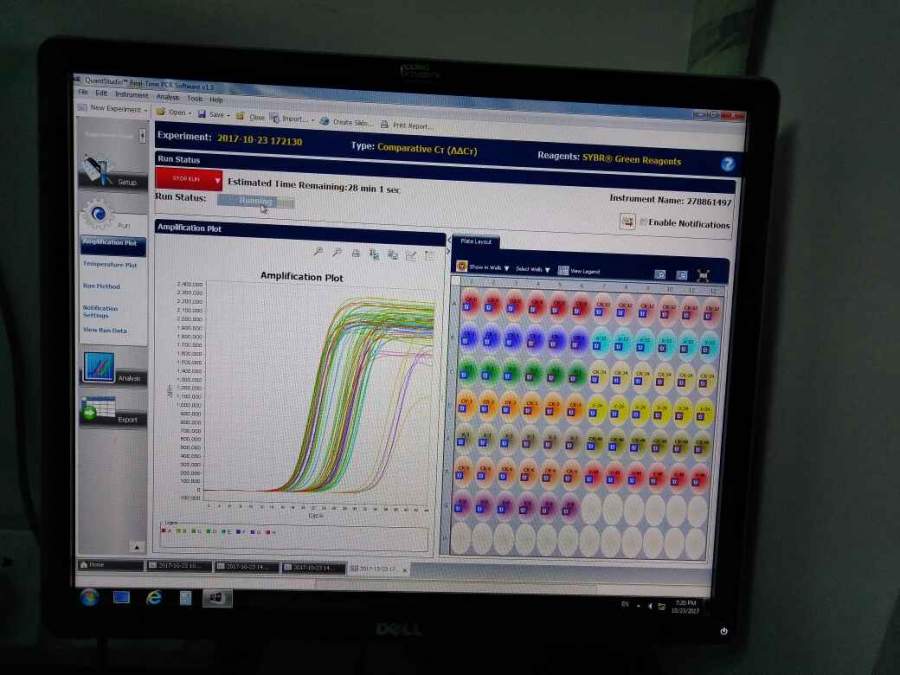Screen dimensions: 900x675
Task: Click the Running progress bar
Action: 255,201
